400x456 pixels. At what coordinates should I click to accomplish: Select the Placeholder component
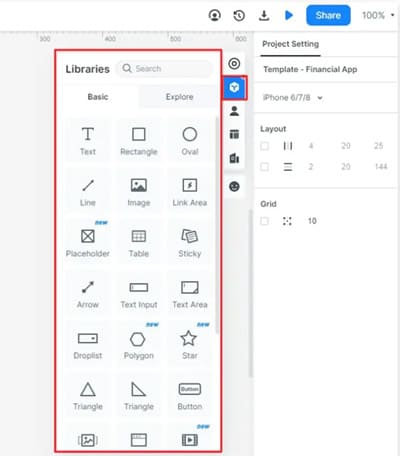pyautogui.click(x=88, y=243)
